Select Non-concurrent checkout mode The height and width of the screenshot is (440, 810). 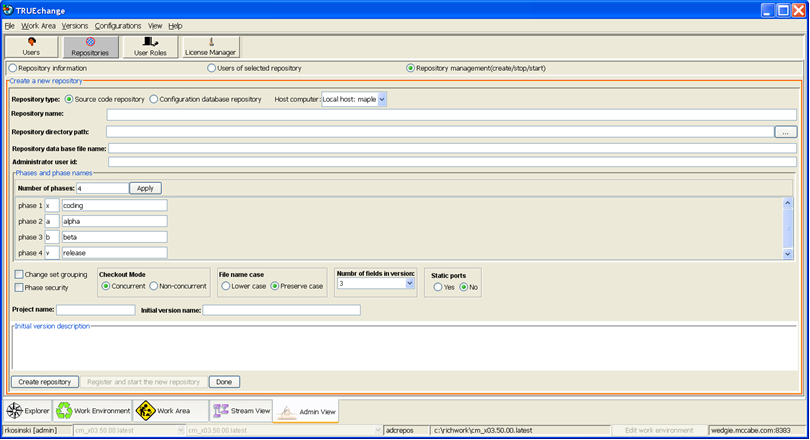click(153, 286)
